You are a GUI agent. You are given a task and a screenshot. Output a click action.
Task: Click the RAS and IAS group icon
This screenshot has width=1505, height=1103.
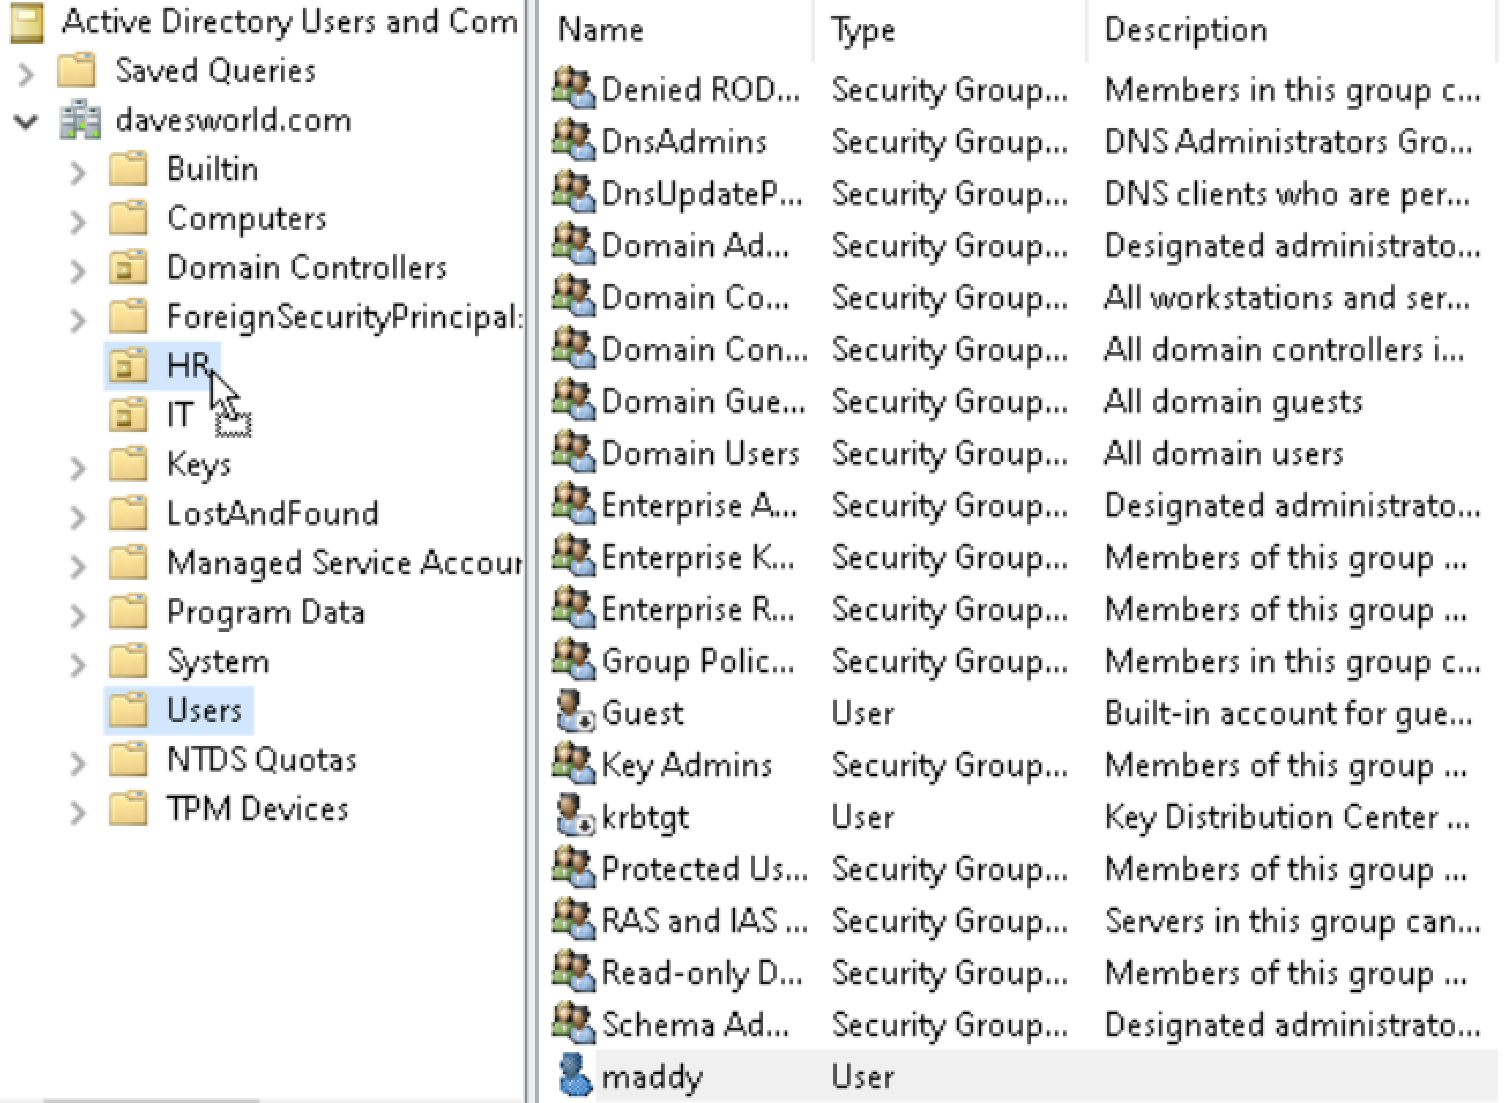click(x=574, y=920)
